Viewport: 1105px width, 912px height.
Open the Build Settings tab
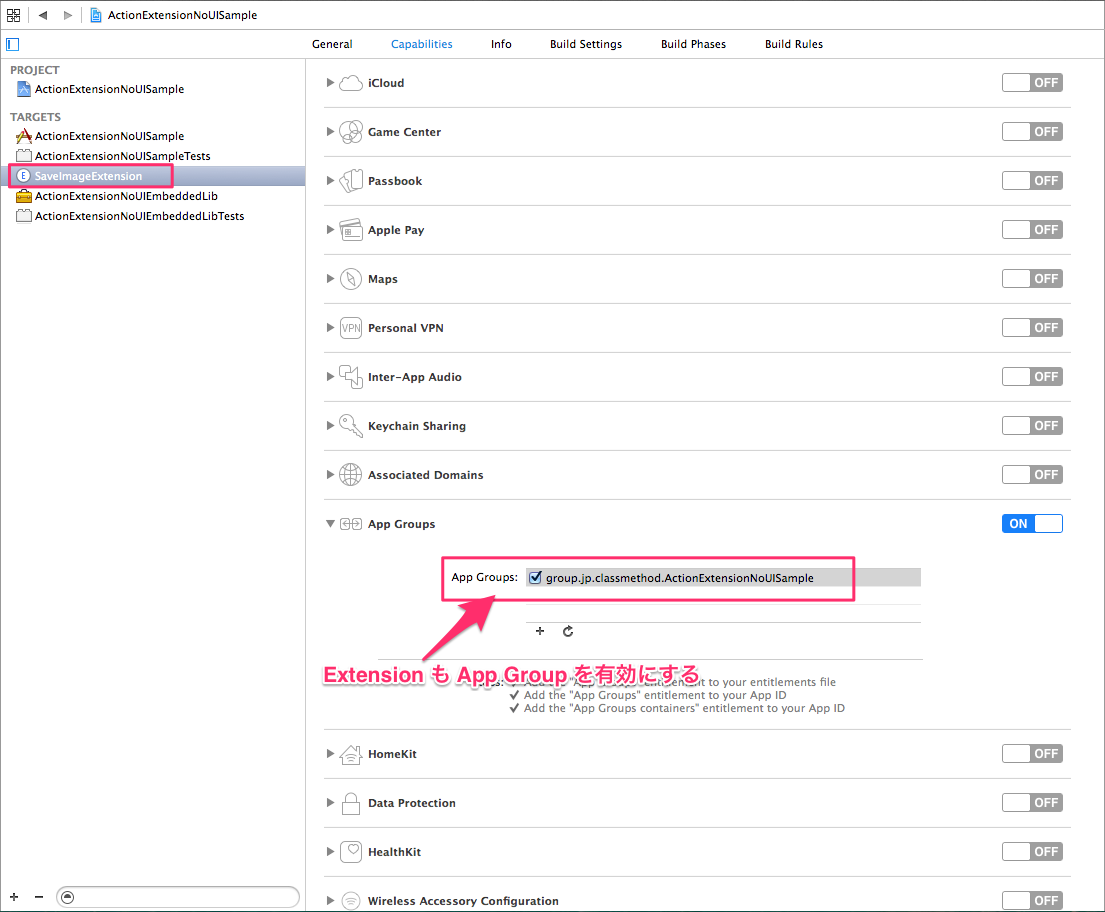(x=586, y=44)
